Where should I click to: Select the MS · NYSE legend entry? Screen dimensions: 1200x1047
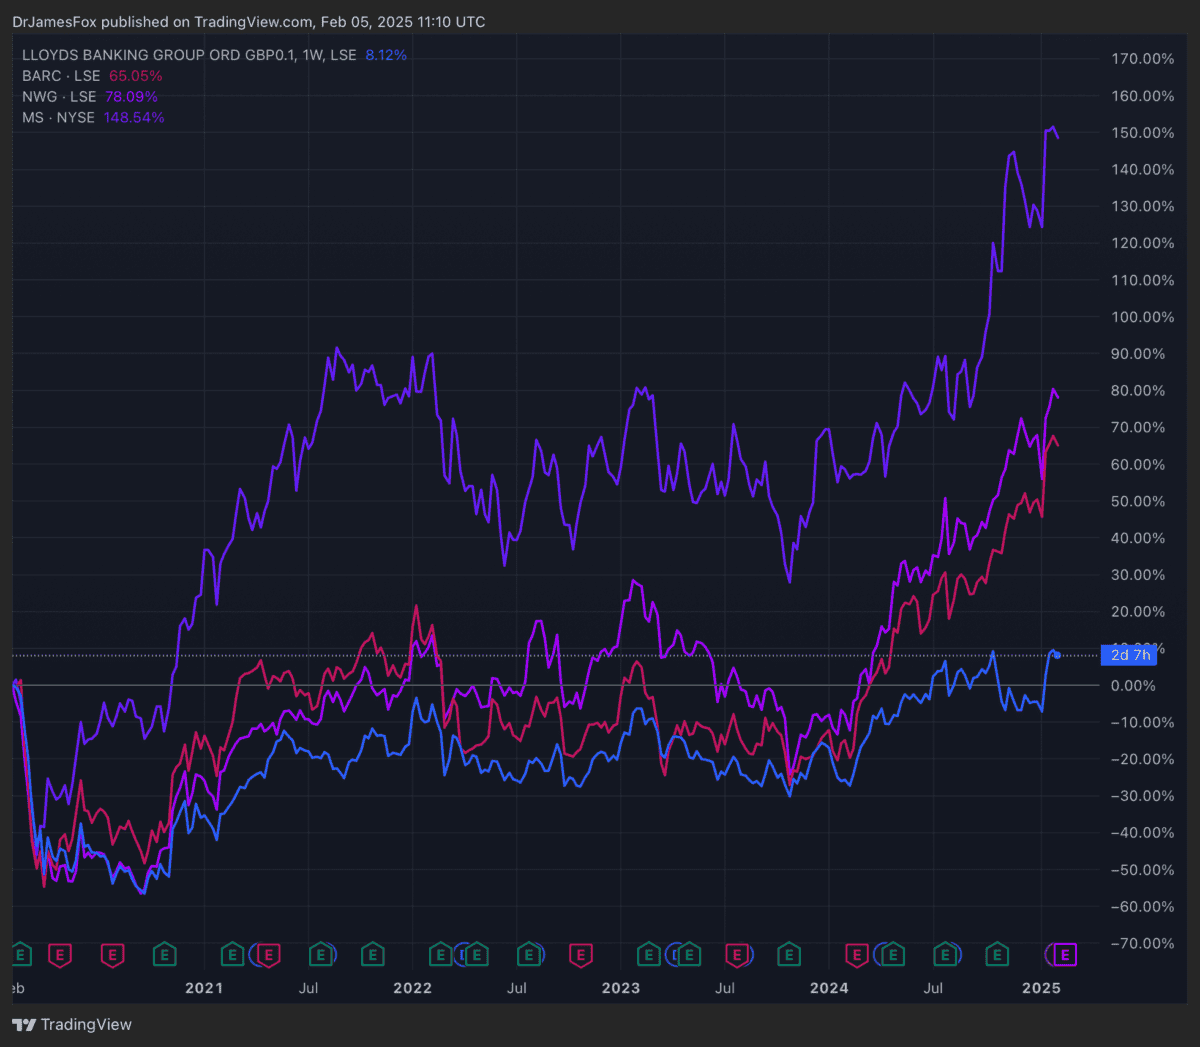[58, 118]
